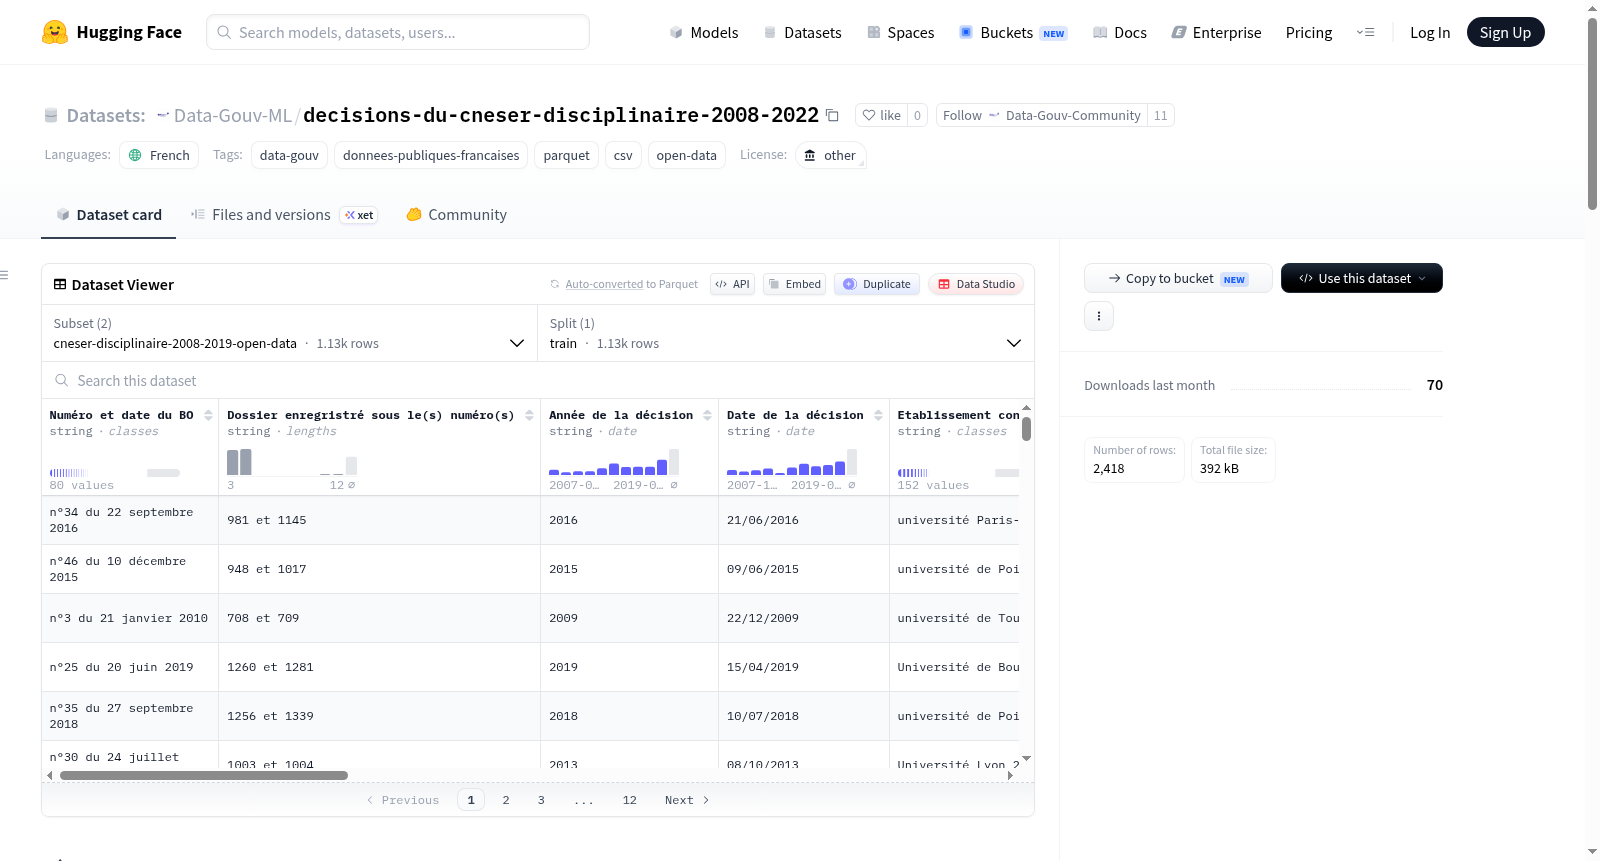Select the open-data tag
1600x861 pixels.
[686, 155]
